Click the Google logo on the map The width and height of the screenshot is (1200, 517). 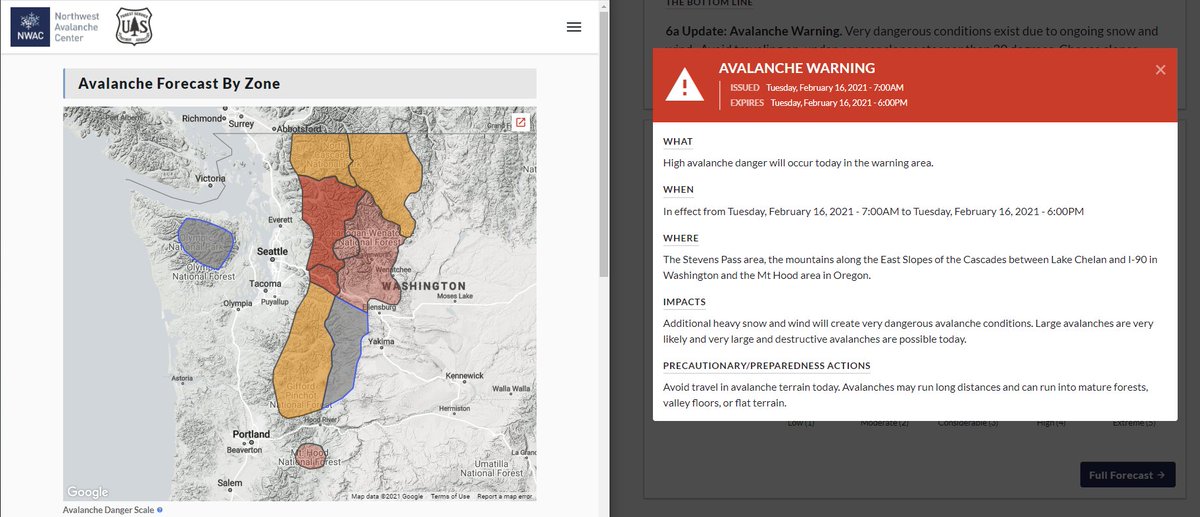click(88, 491)
